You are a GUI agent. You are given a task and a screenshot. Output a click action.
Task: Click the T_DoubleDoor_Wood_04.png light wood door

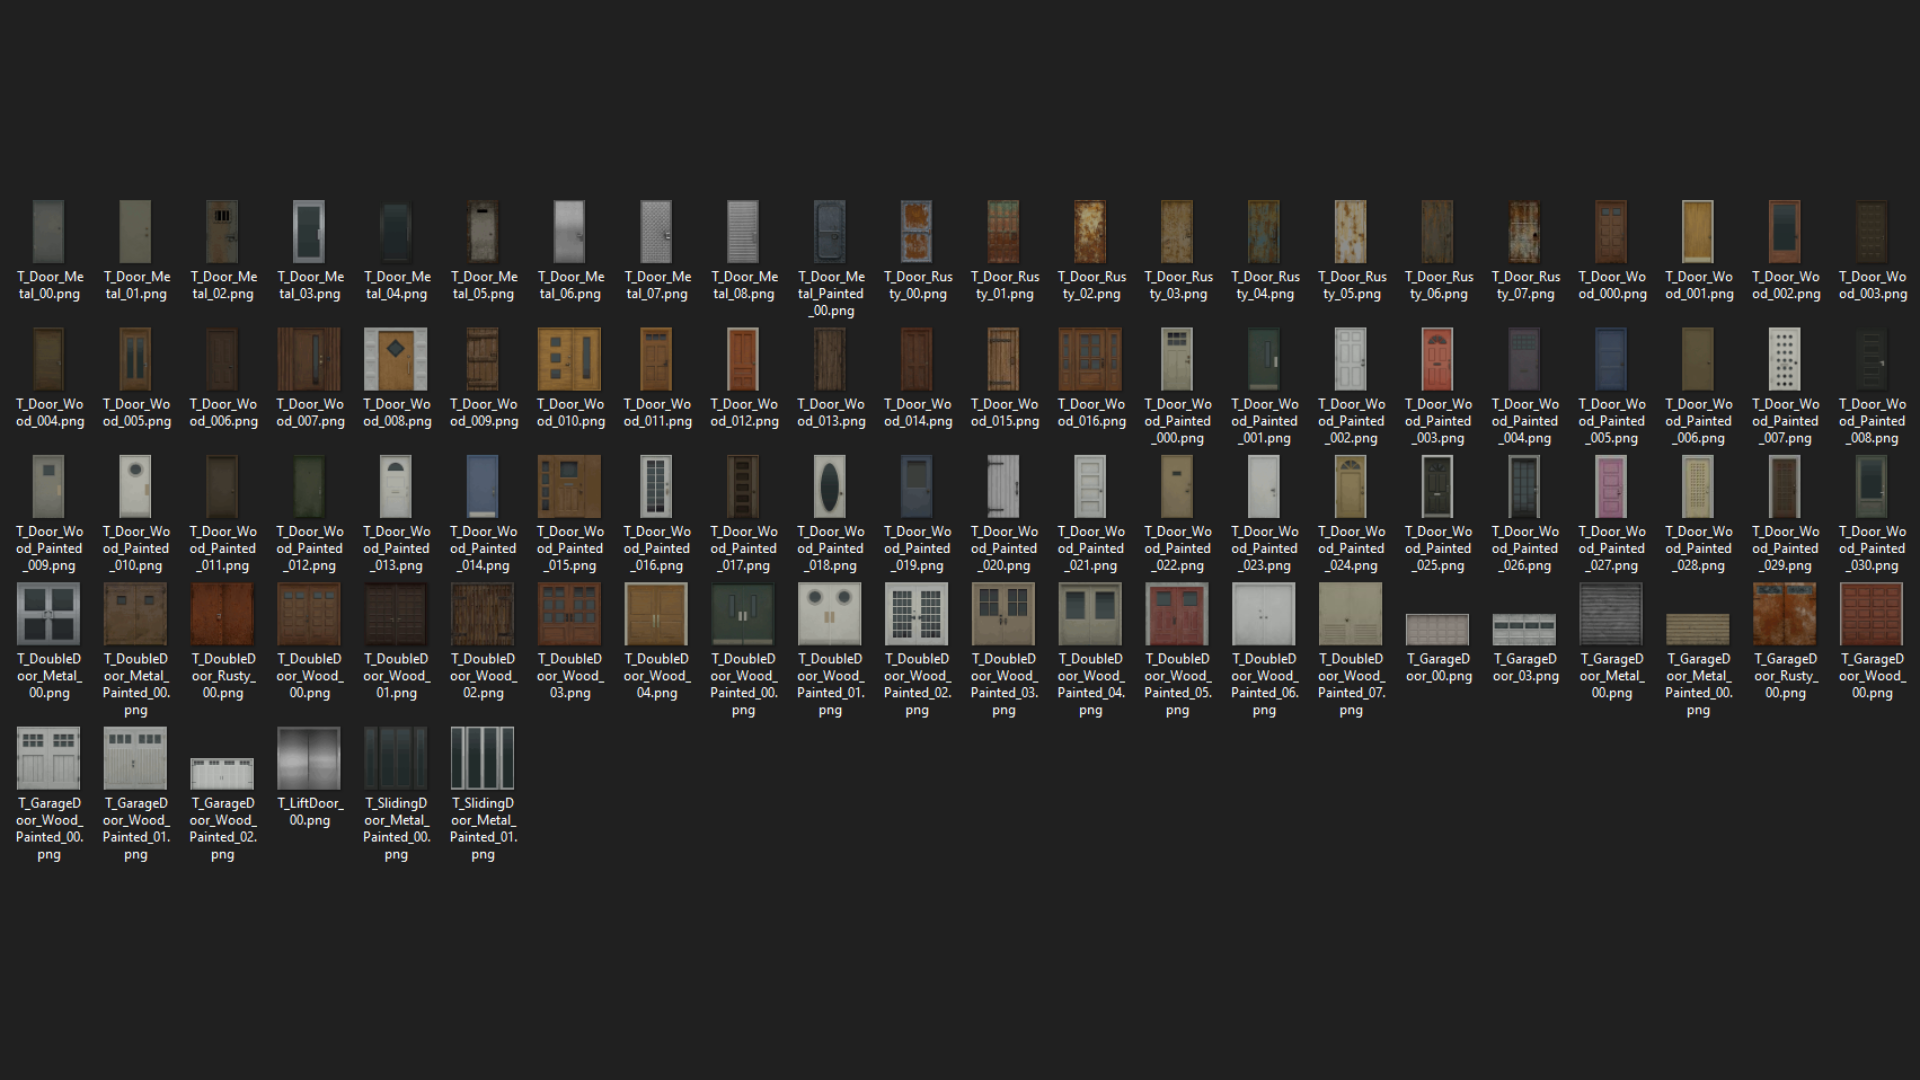pos(656,614)
